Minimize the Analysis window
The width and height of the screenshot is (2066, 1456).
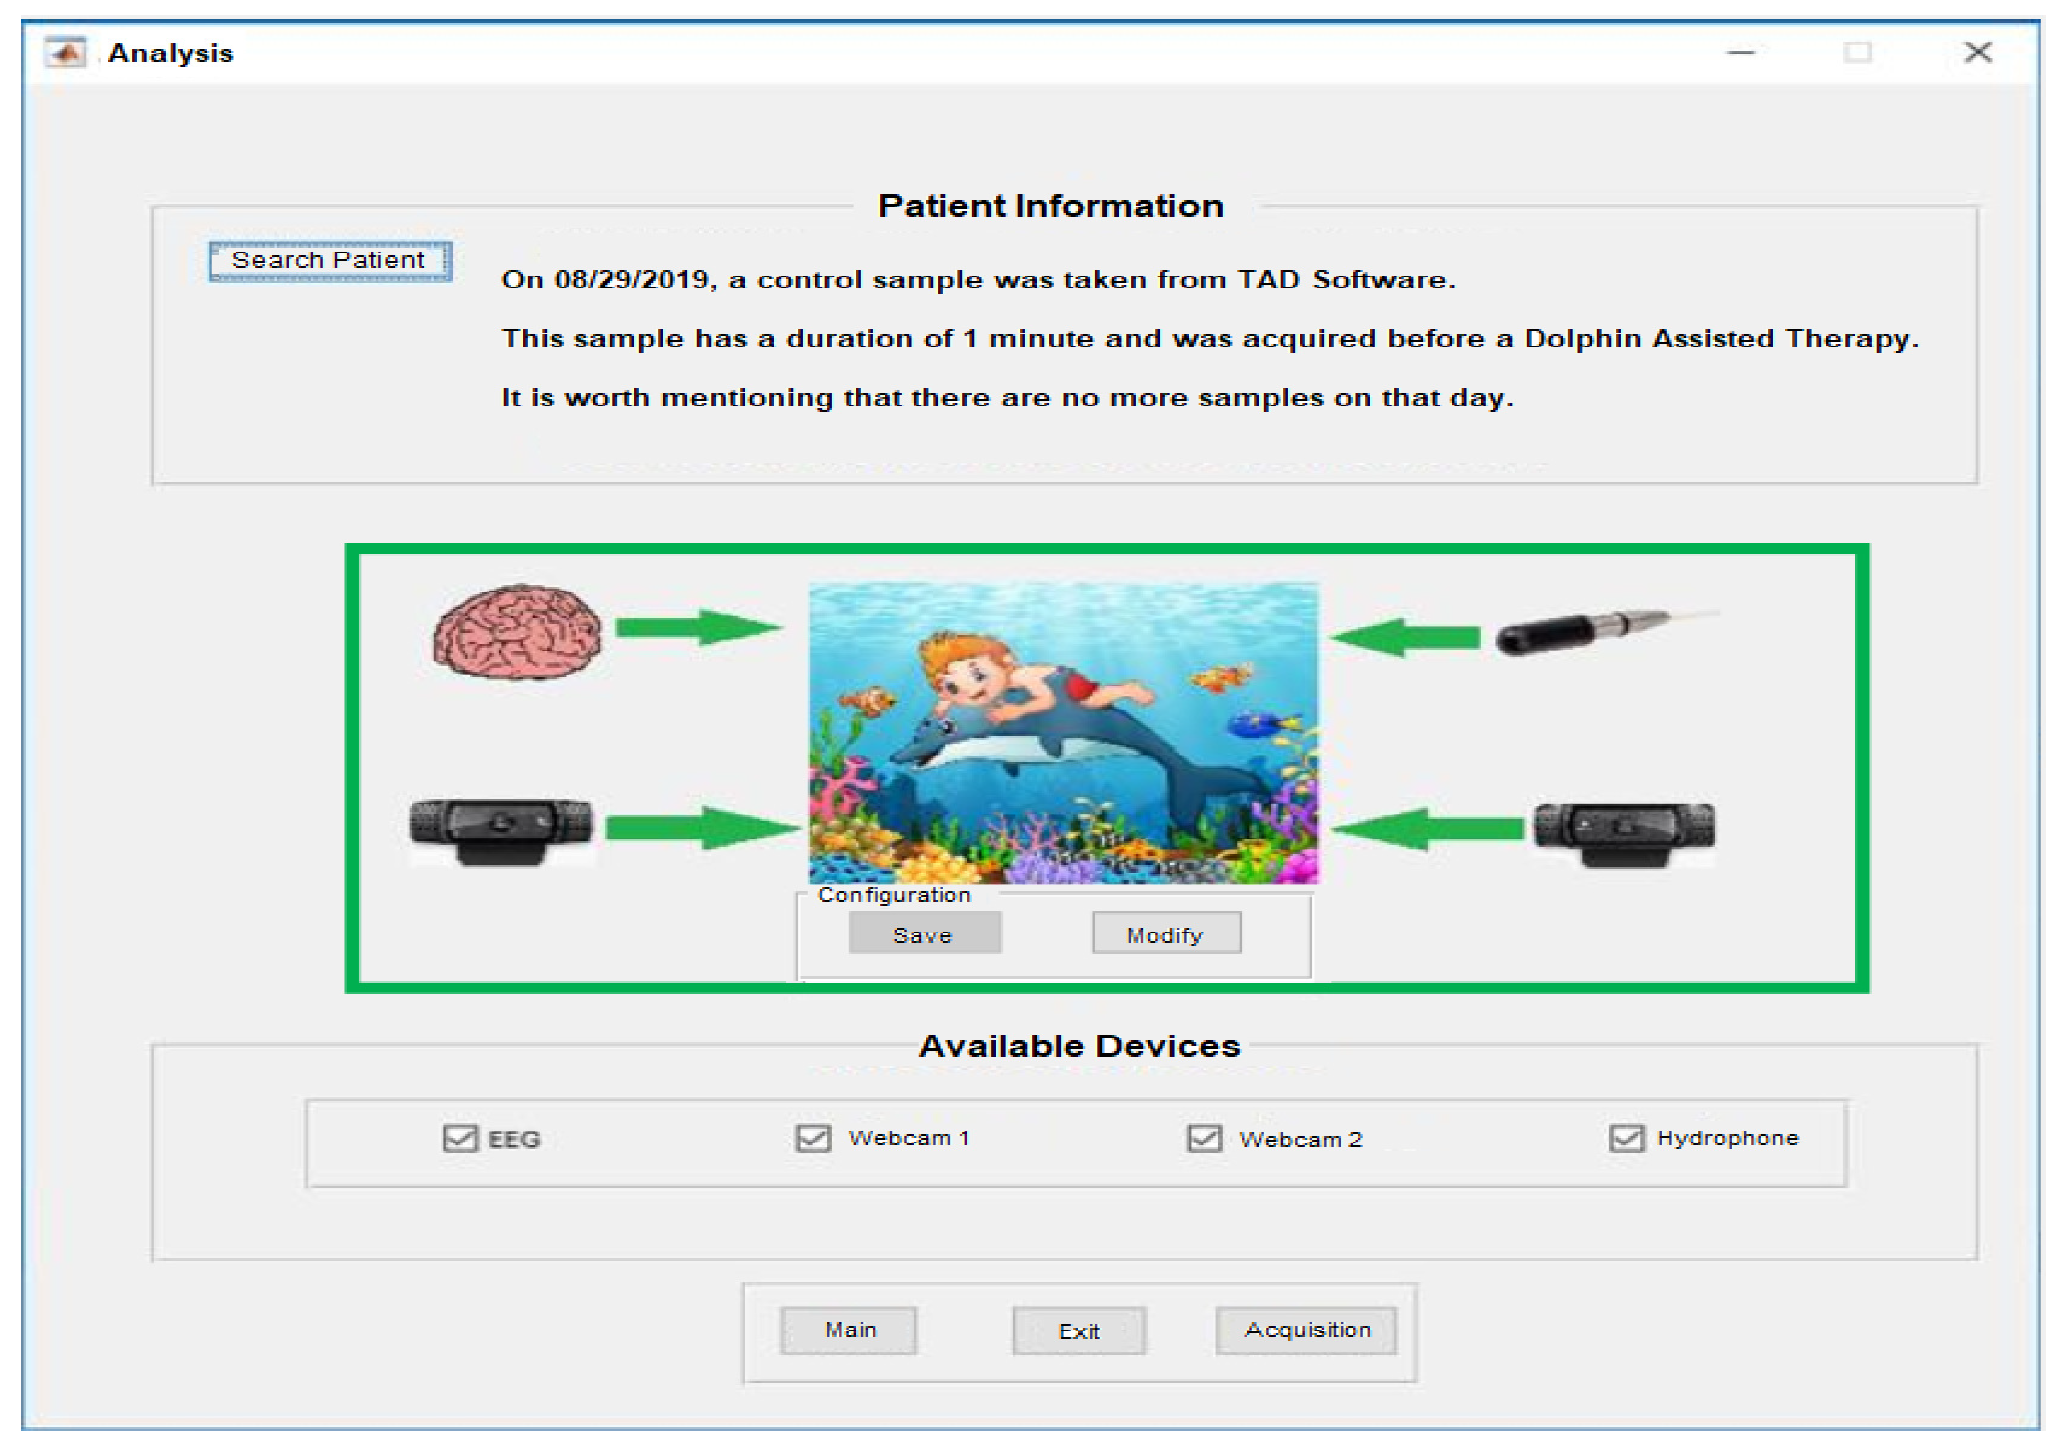(1741, 52)
